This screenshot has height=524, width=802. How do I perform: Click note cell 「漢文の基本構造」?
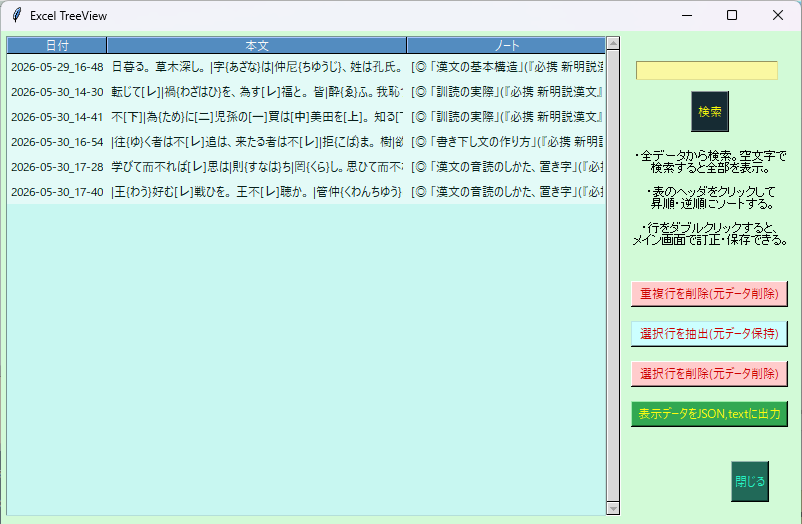tap(506, 67)
